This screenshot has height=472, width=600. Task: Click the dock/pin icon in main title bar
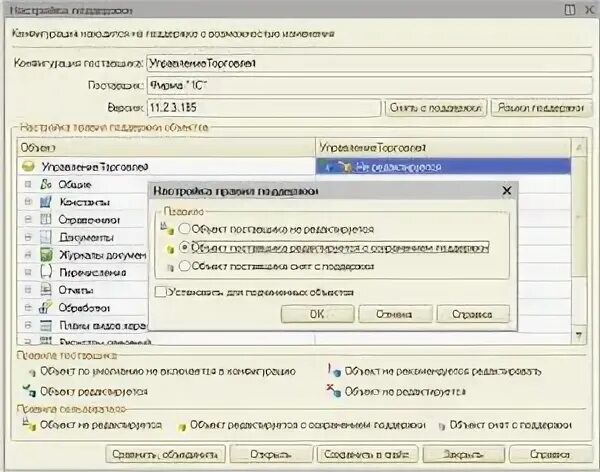570,10
